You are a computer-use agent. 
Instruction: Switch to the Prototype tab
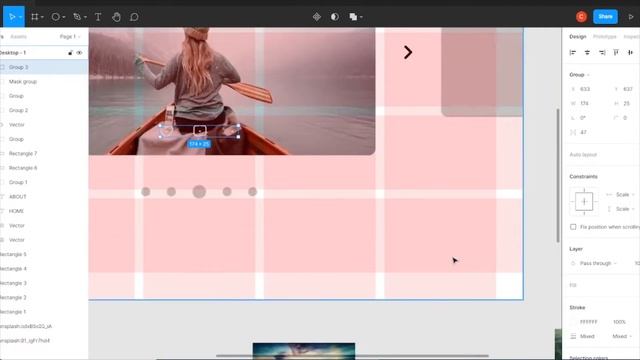604,36
